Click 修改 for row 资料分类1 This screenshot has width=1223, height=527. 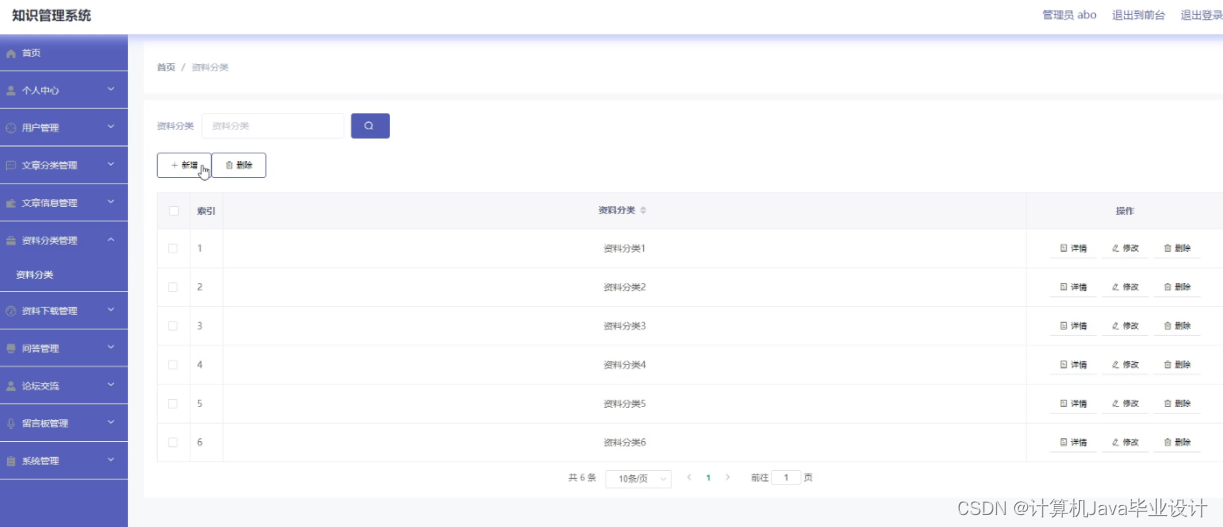pyautogui.click(x=1125, y=248)
